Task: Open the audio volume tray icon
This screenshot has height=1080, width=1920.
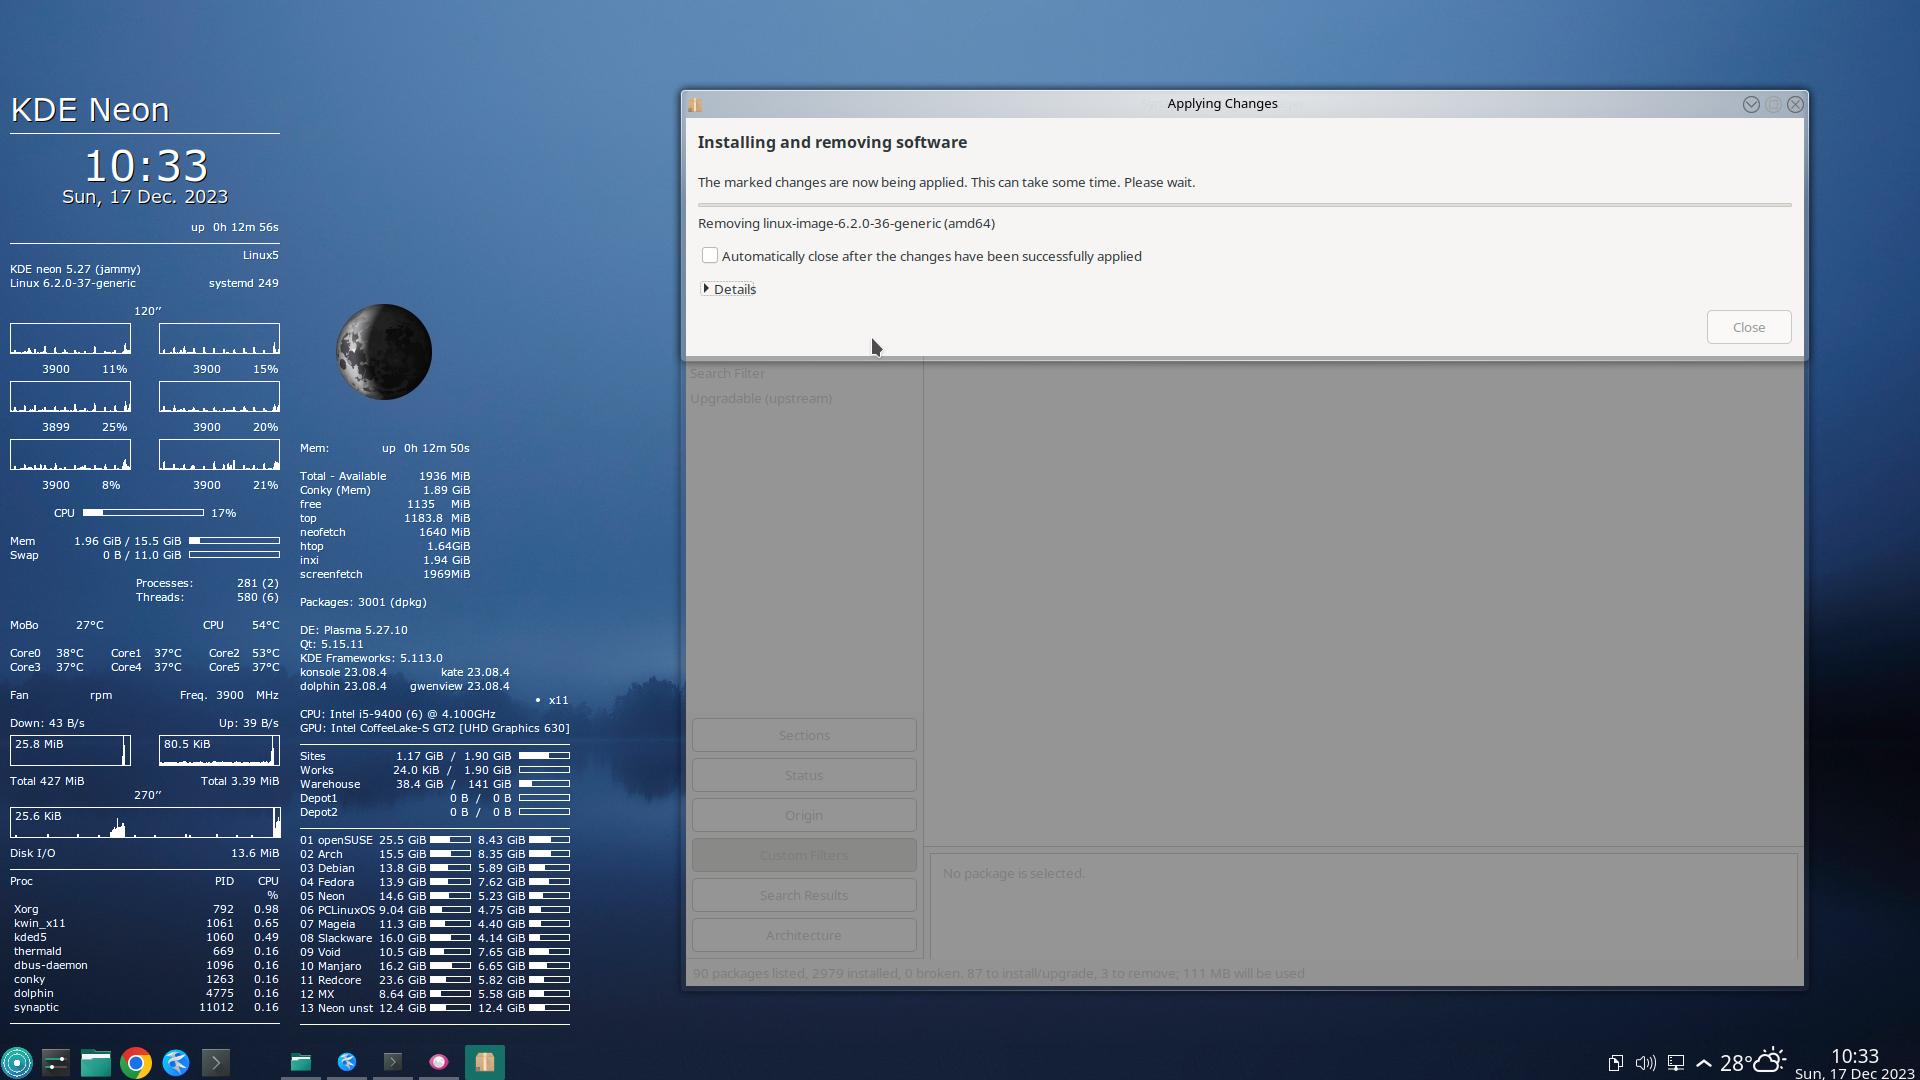Action: [1645, 1063]
